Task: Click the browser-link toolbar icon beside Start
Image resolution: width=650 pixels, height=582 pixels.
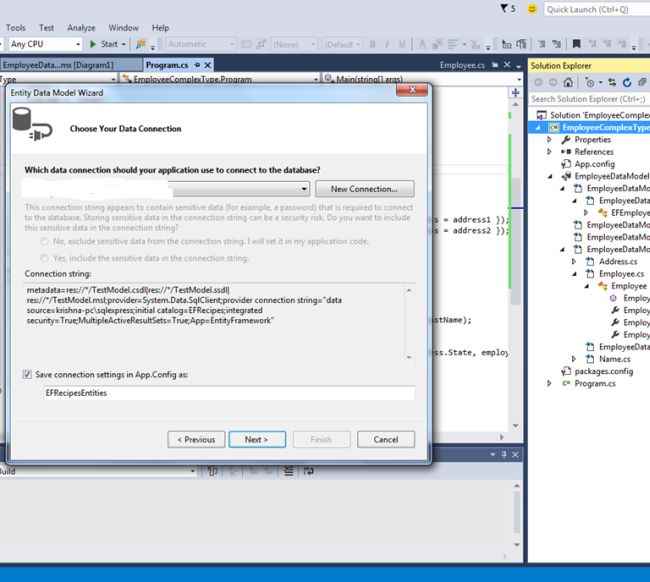Action: pyautogui.click(x=141, y=44)
